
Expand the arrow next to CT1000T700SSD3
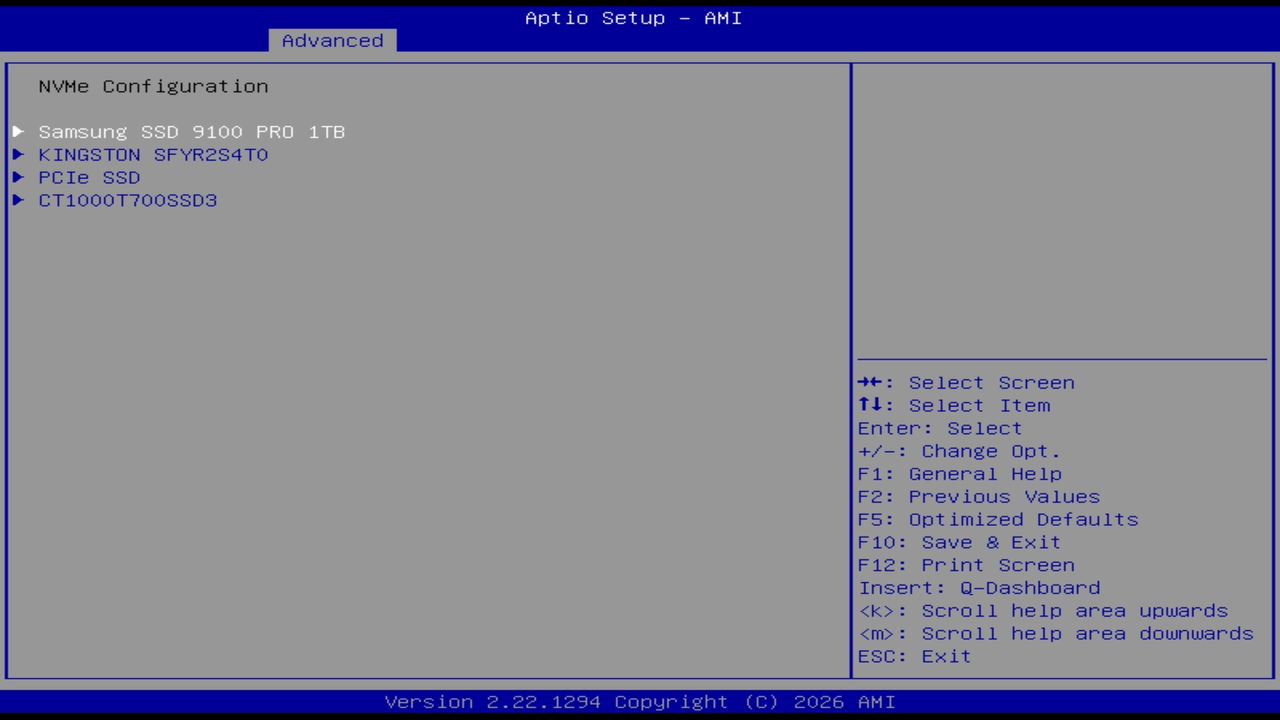tap(18, 200)
